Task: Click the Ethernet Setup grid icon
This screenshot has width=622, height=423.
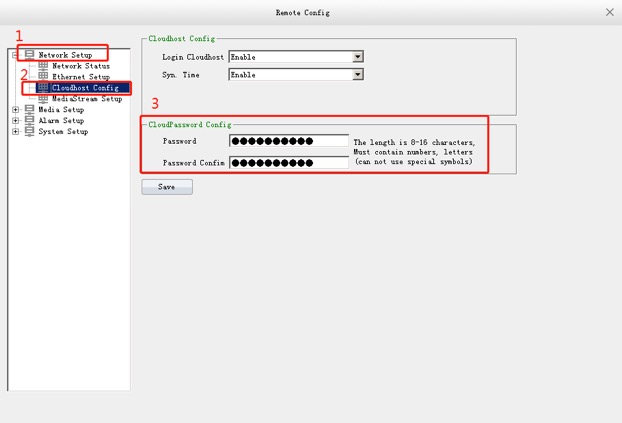Action: coord(43,77)
